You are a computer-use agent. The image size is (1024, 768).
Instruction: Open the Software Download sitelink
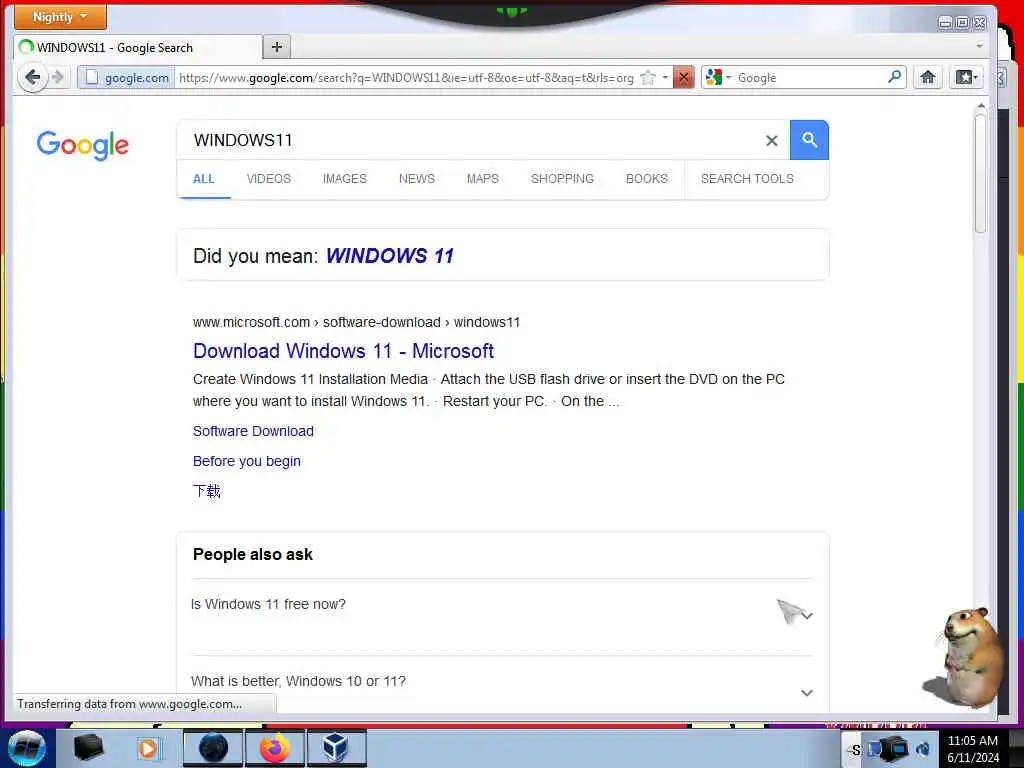253,431
